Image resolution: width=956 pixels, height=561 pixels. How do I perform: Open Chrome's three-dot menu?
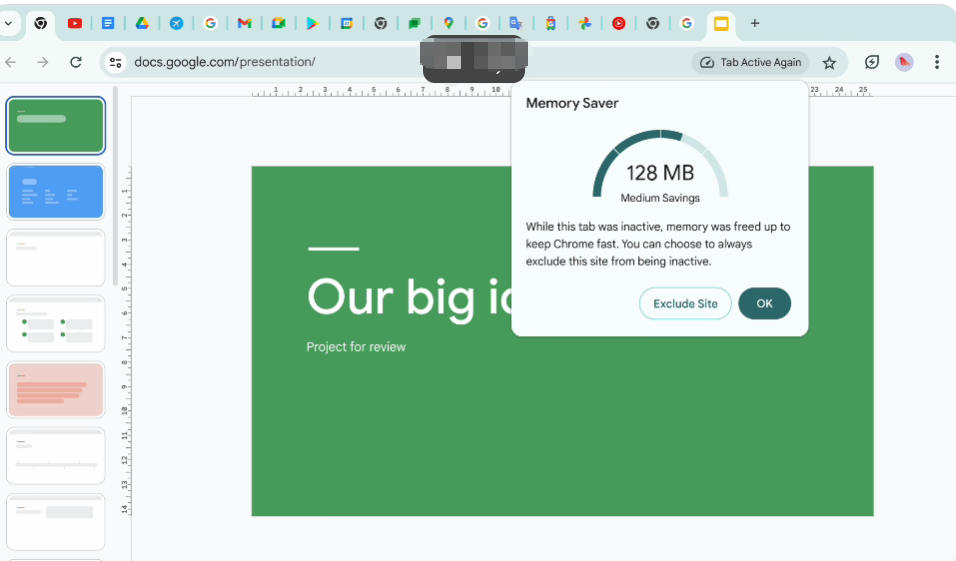pyautogui.click(x=936, y=62)
